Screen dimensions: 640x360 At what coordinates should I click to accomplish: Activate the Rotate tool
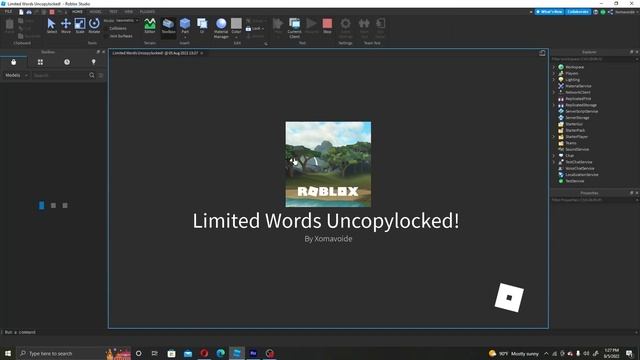coord(94,26)
